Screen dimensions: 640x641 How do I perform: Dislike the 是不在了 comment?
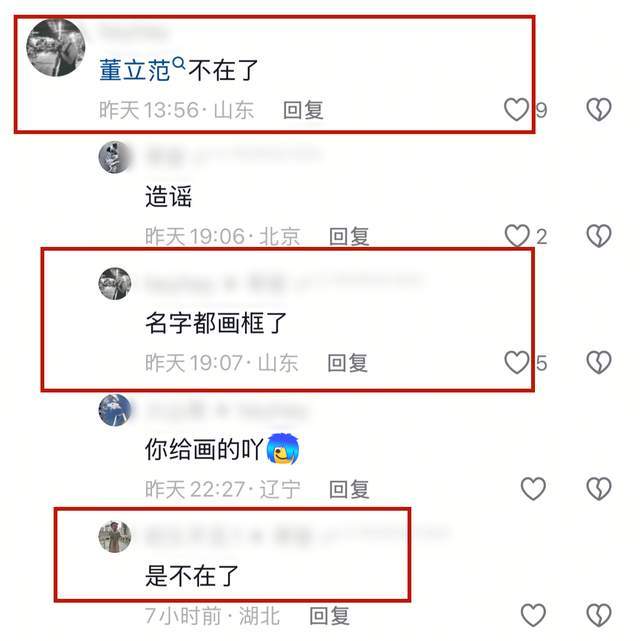pyautogui.click(x=599, y=615)
